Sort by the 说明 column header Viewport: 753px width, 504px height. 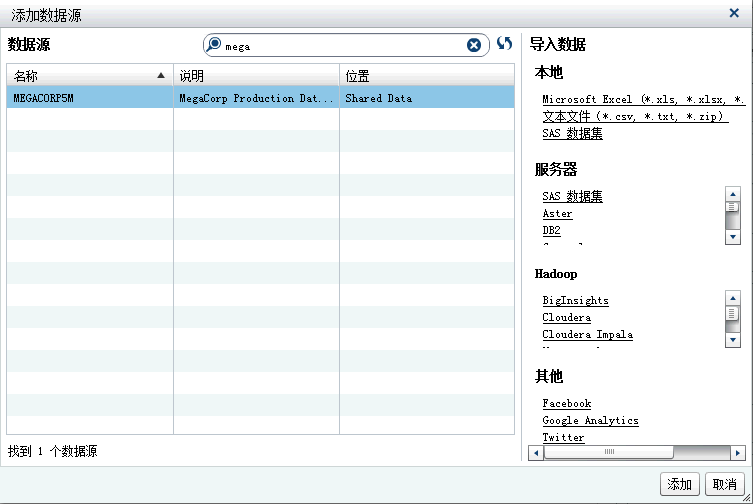(256, 75)
